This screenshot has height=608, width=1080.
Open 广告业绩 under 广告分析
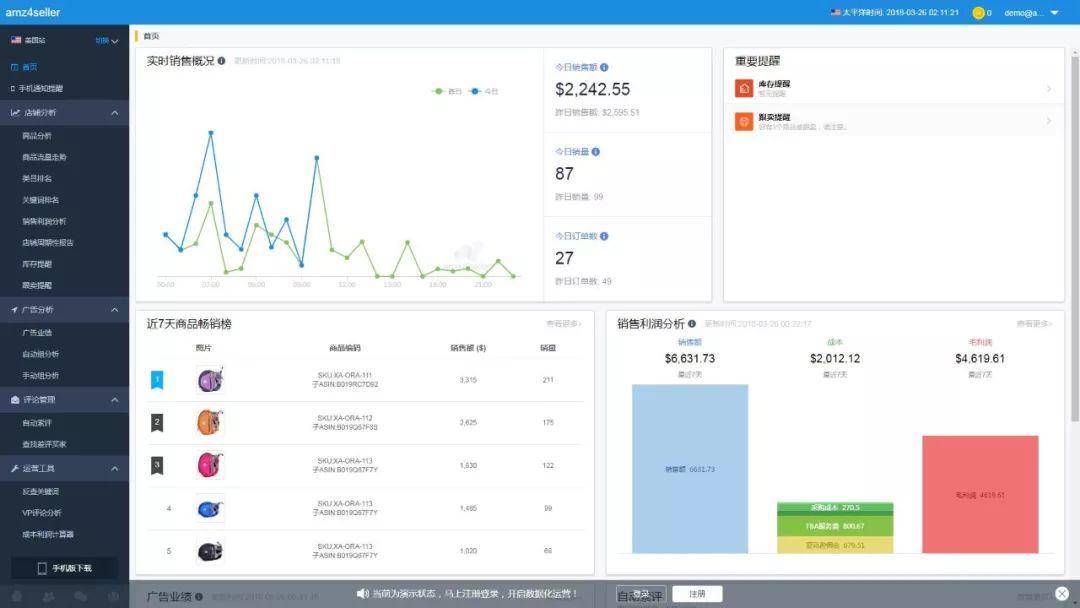pyautogui.click(x=37, y=333)
